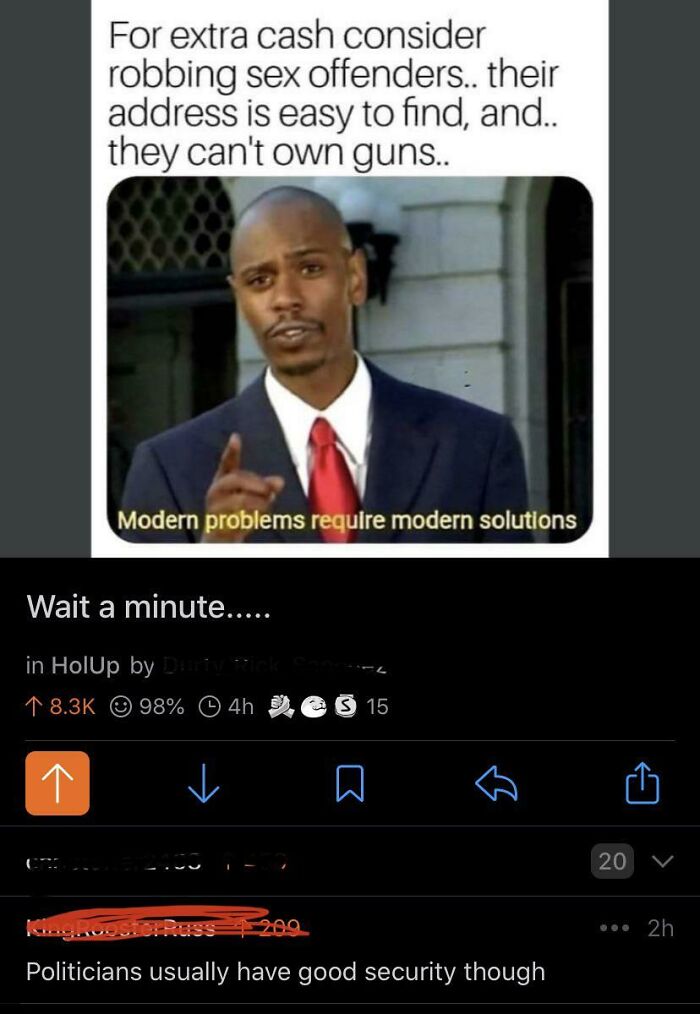Open the meme image full screen
This screenshot has height=1014, width=700.
(350, 278)
